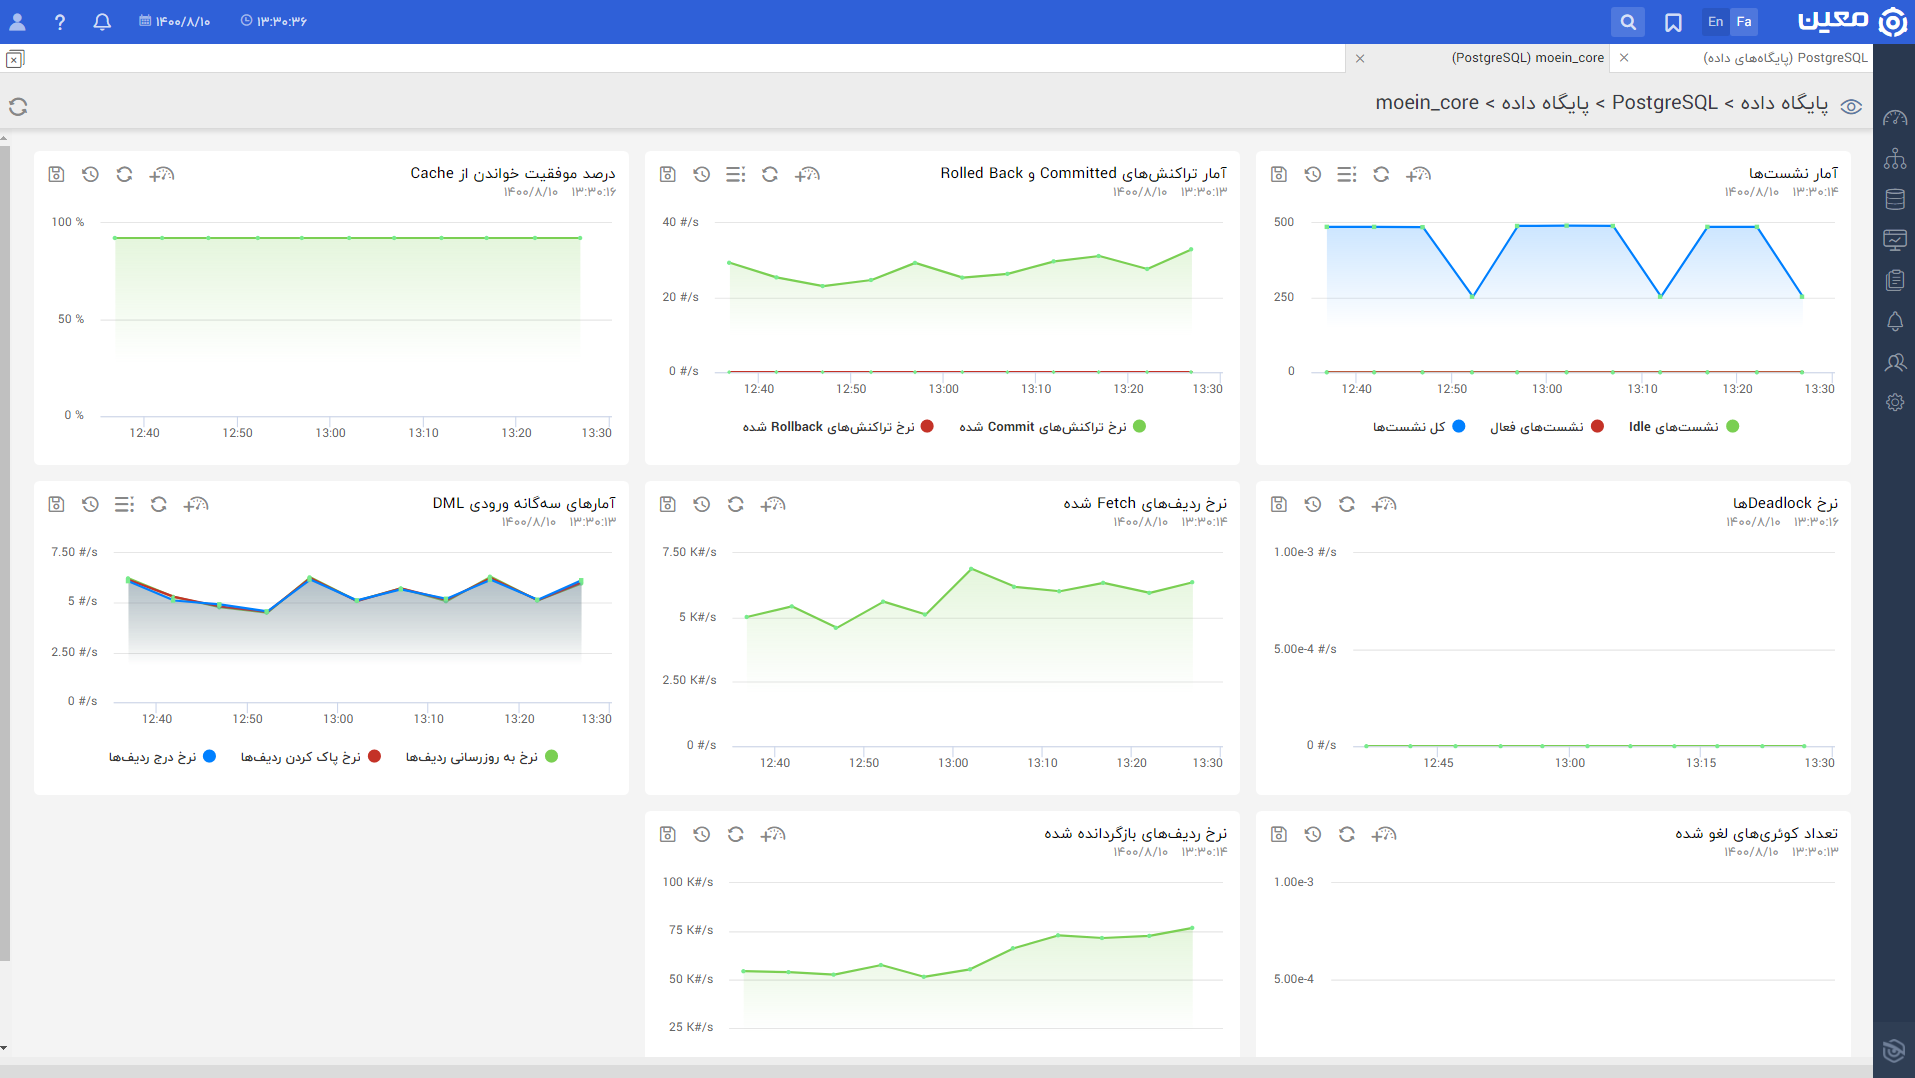Click the date display in top bar
Screen dimensions: 1915x1078
pos(175,21)
